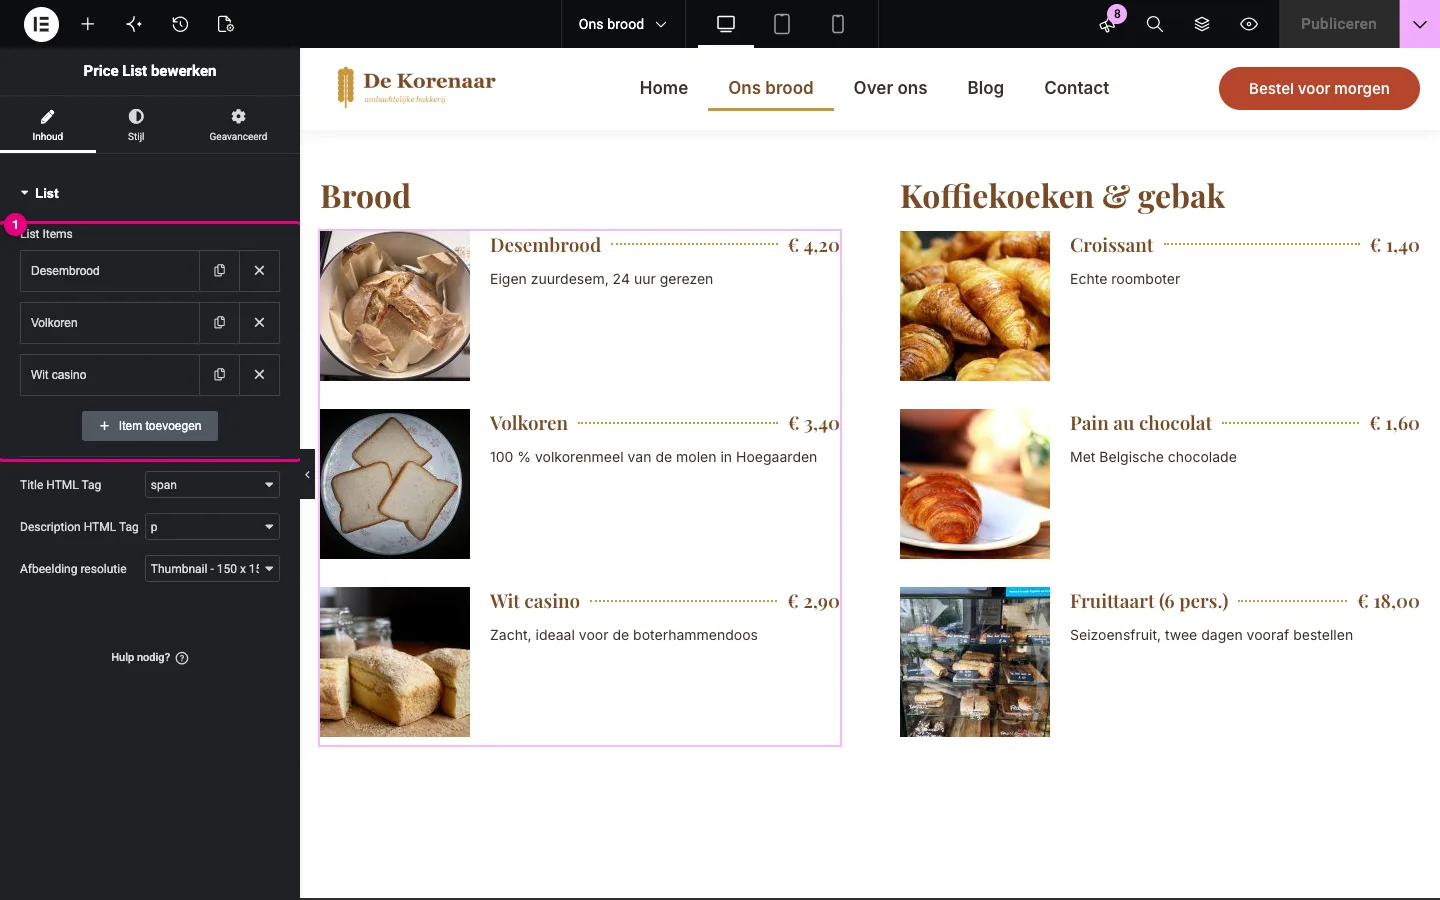
Task: Click the Item toevoegen button
Action: (x=150, y=426)
